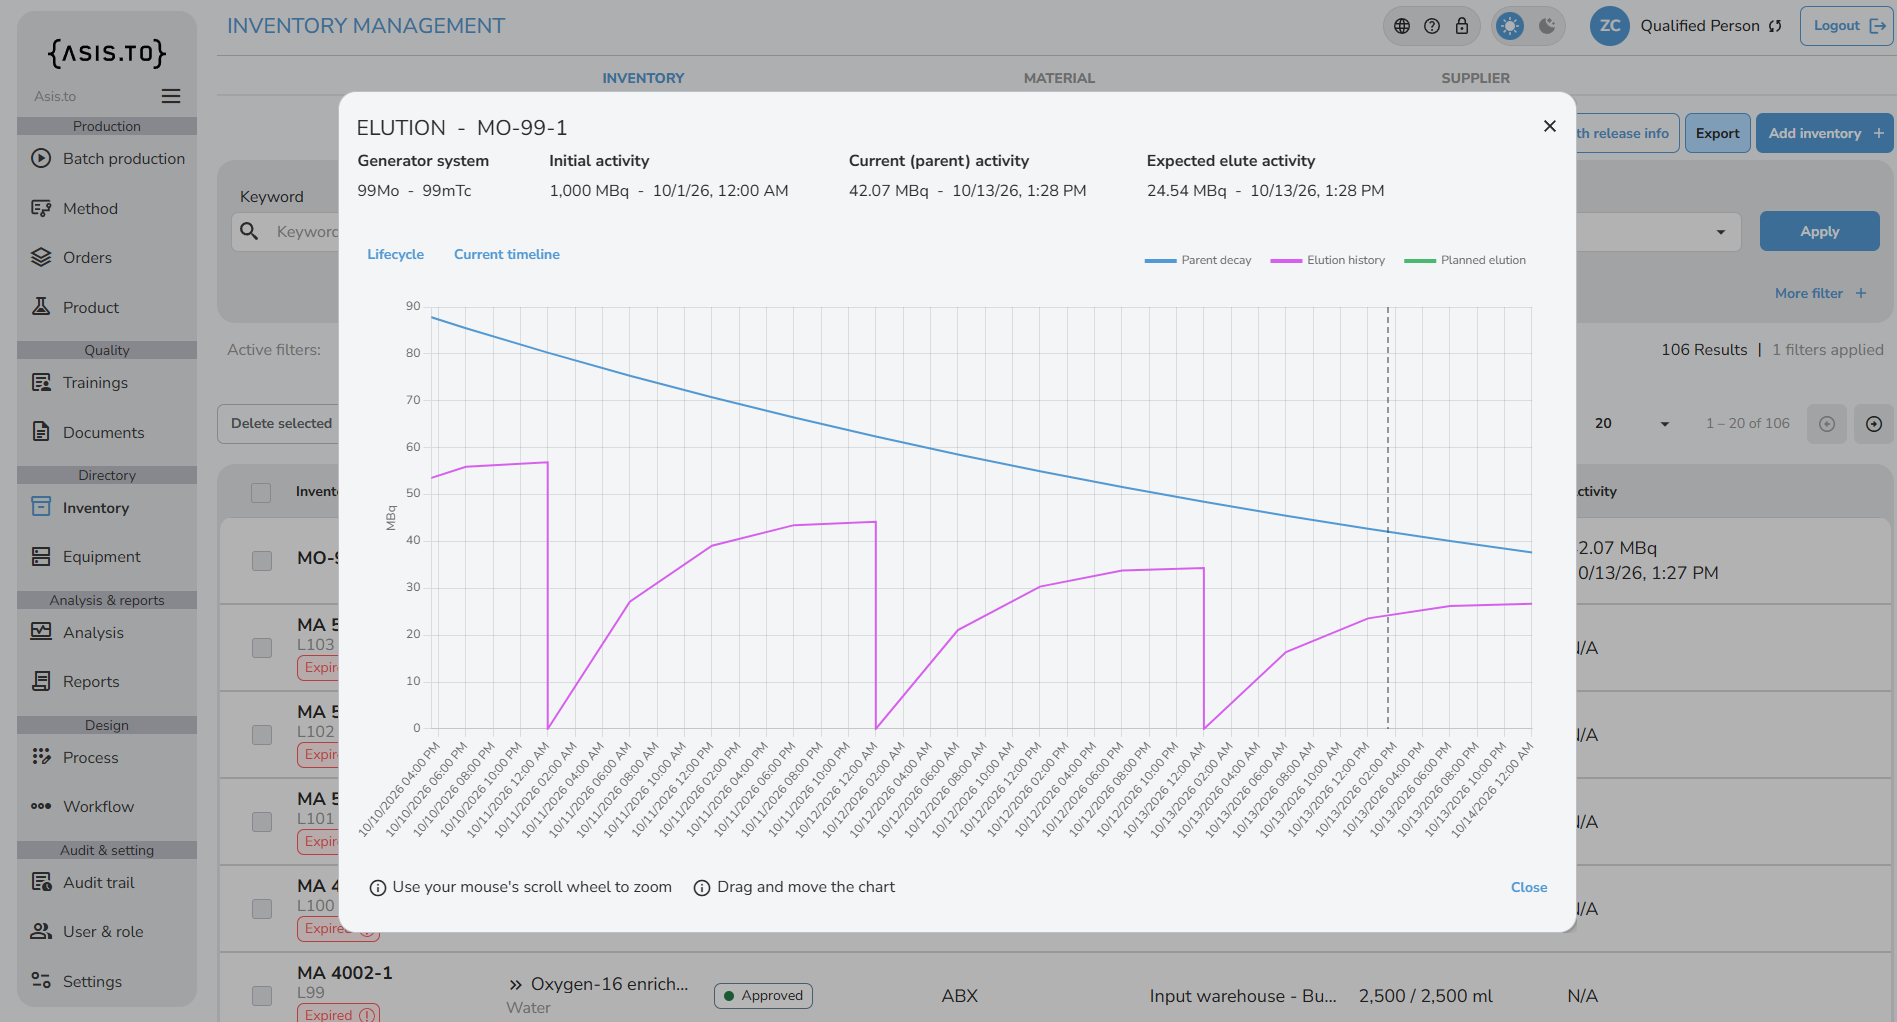Click the Export button
This screenshot has width=1897, height=1022.
point(1717,133)
